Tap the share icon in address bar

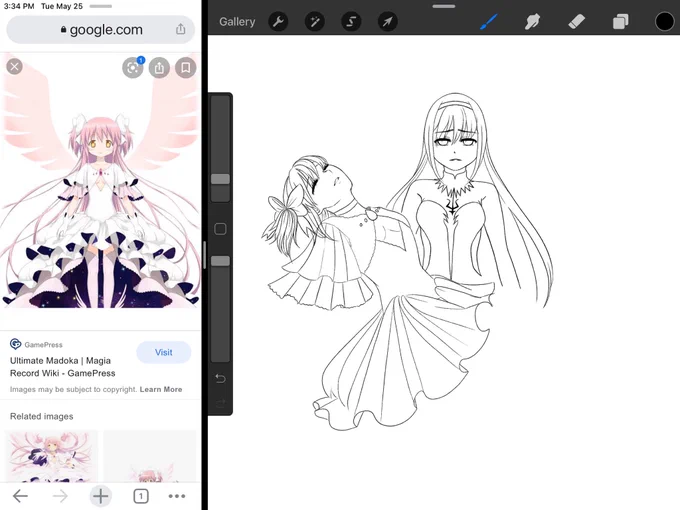(x=180, y=29)
